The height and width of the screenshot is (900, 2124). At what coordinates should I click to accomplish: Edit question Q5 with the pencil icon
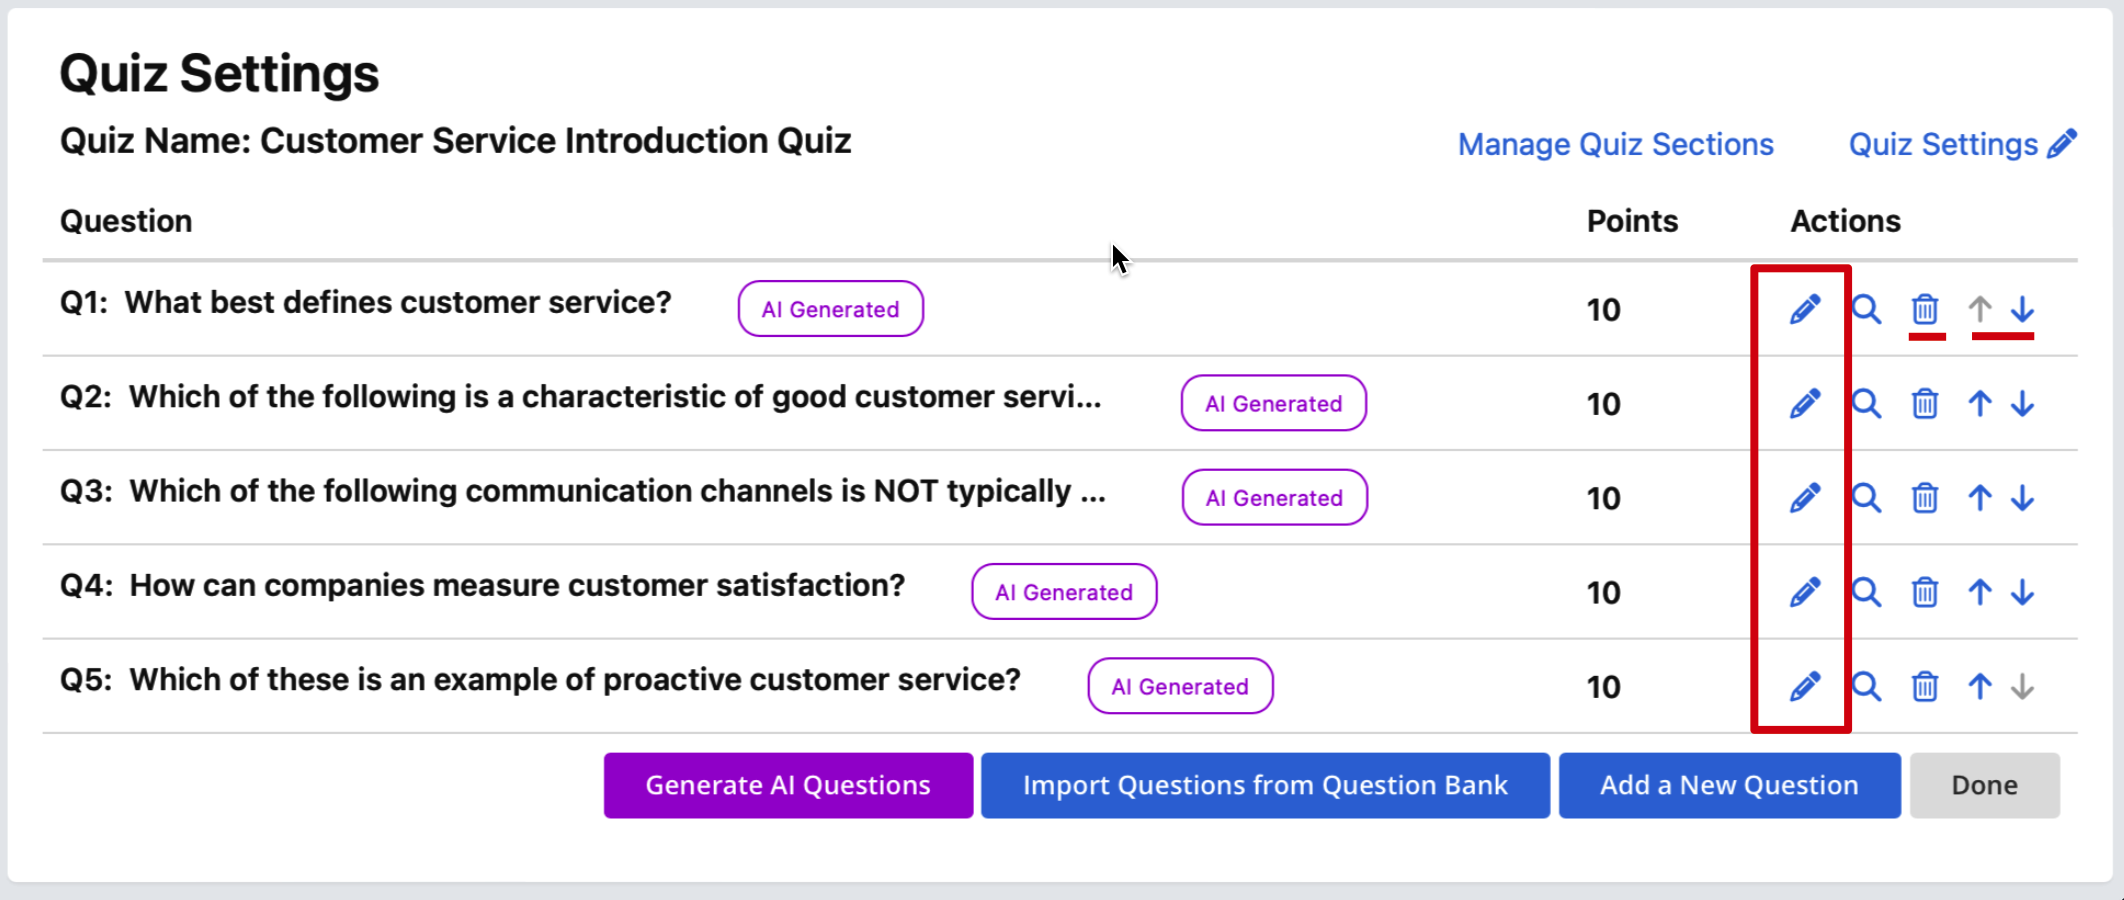(1805, 687)
